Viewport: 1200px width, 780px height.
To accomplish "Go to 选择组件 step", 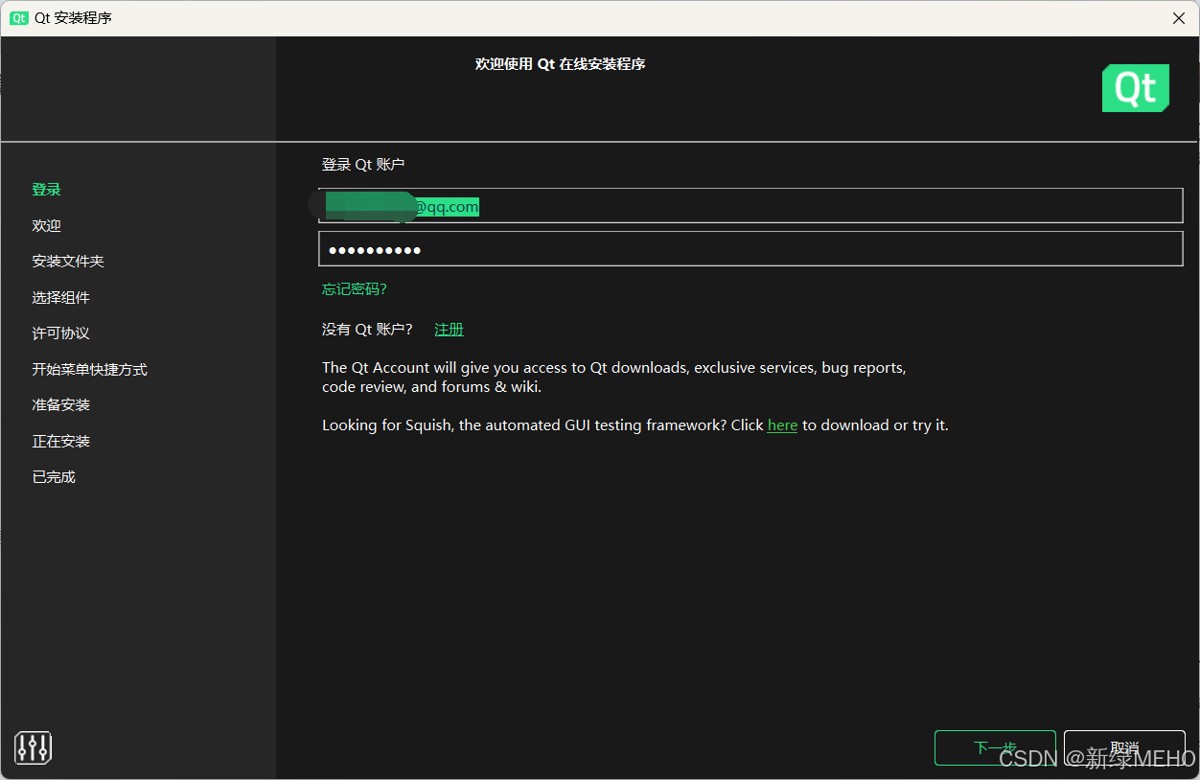I will [61, 297].
